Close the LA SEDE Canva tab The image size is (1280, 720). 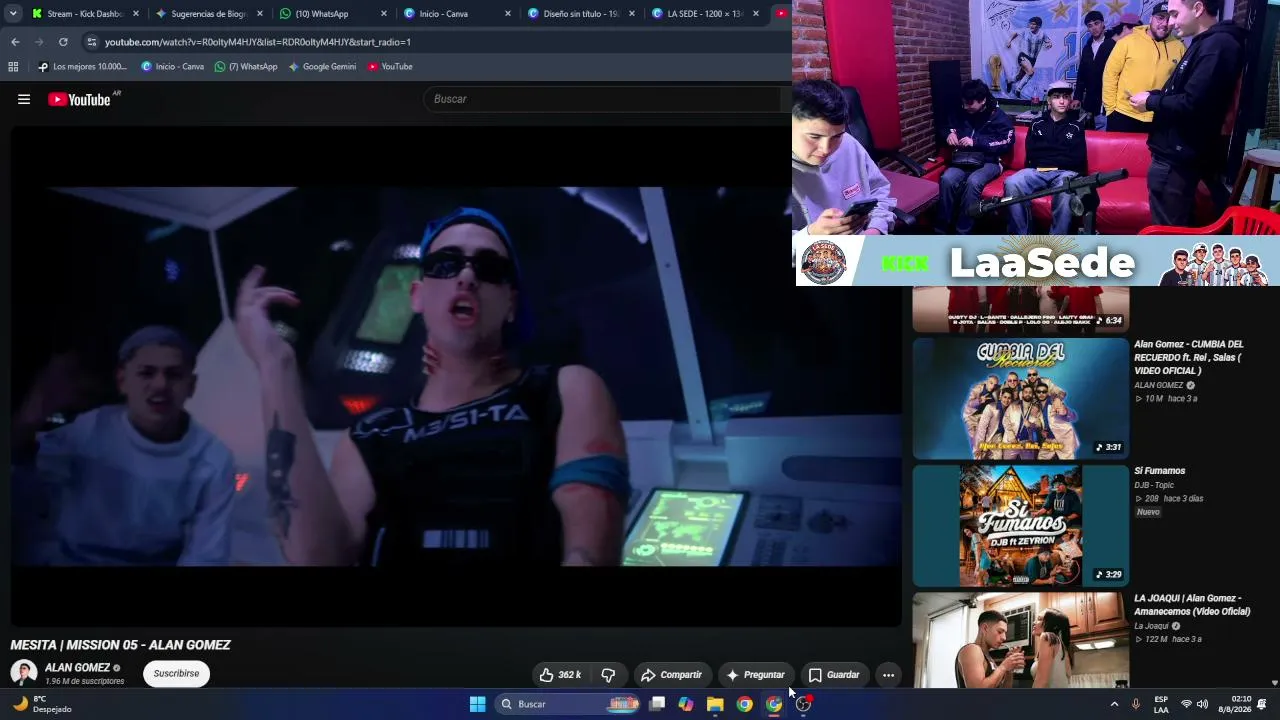(x=755, y=14)
